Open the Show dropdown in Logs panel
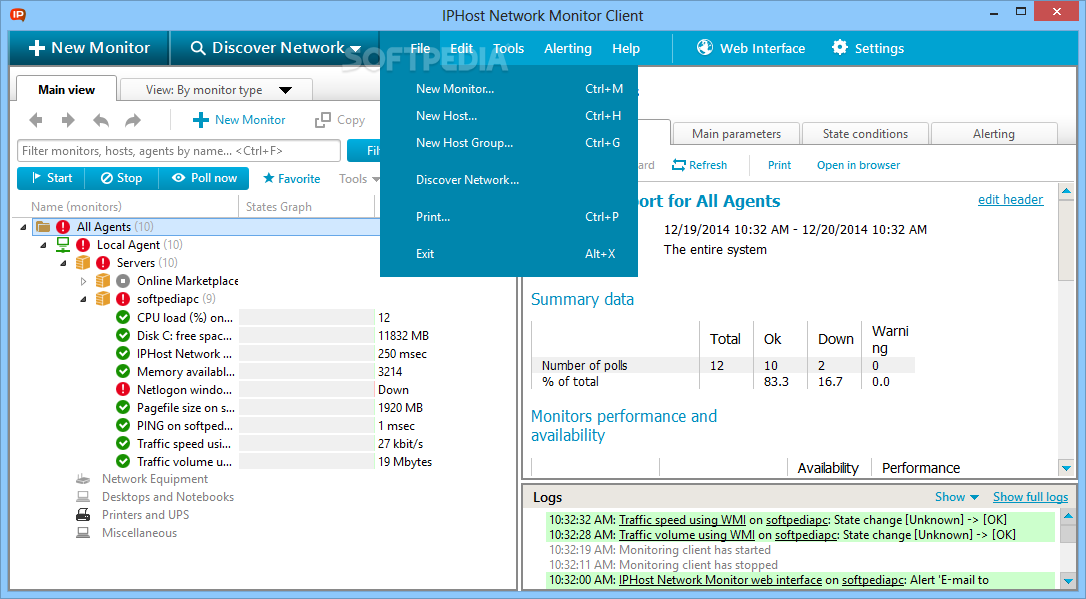1086x599 pixels. click(956, 497)
